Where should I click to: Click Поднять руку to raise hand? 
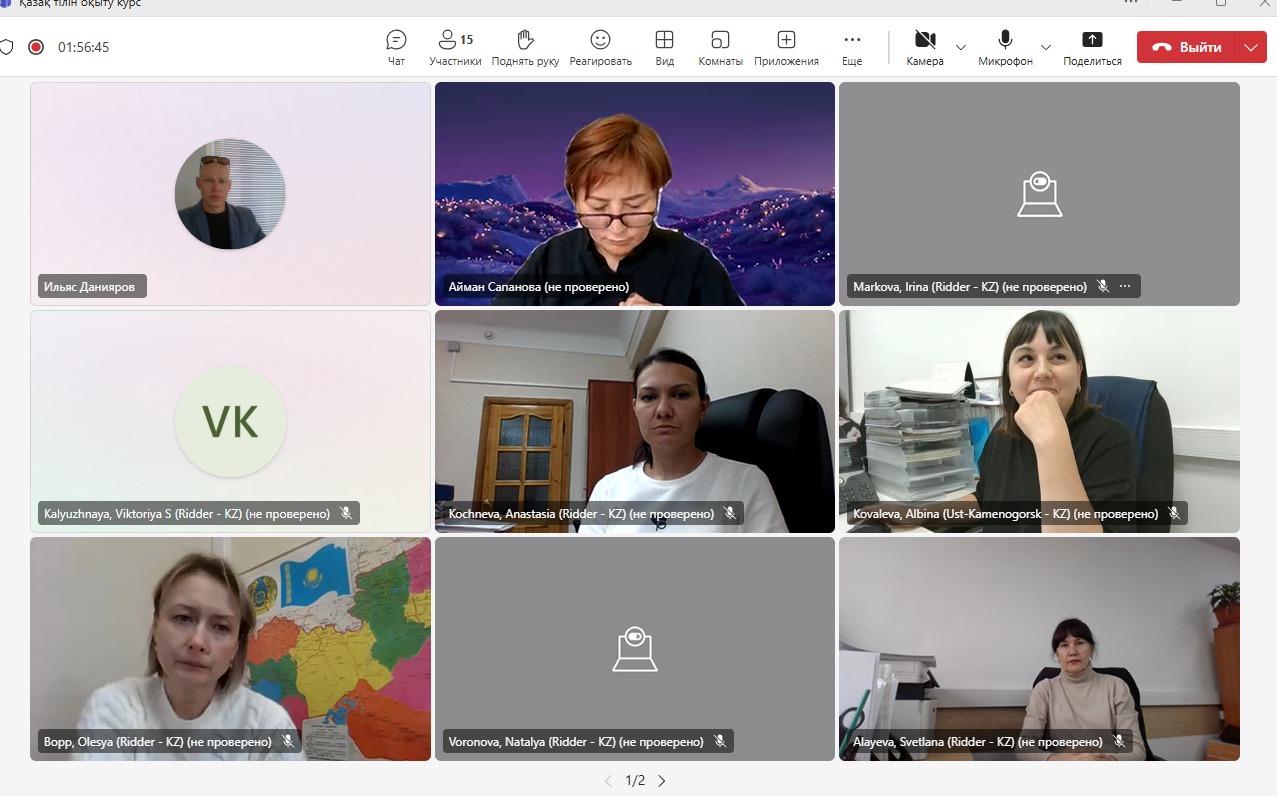(525, 47)
